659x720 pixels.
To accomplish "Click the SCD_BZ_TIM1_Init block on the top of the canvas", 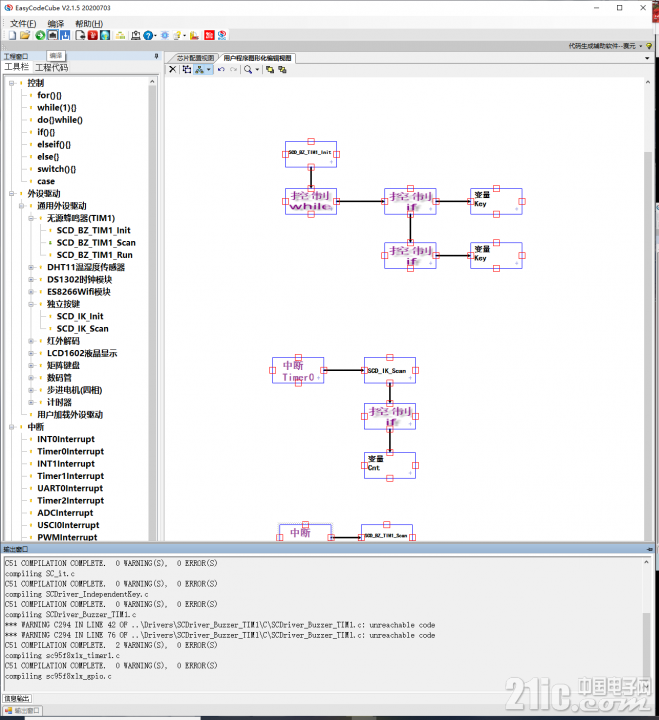I will click(x=311, y=154).
